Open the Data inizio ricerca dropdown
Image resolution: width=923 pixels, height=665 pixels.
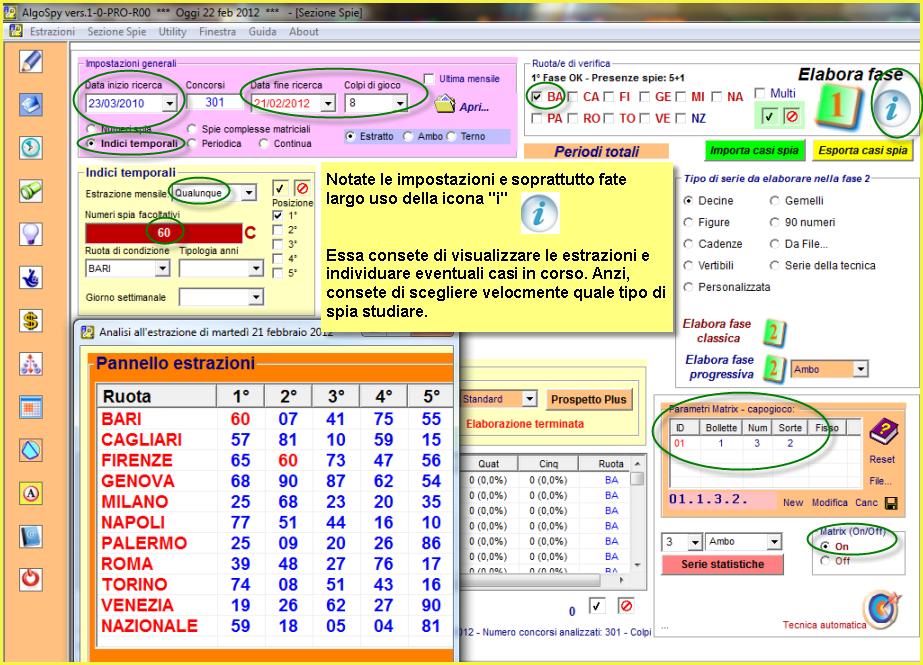point(168,103)
